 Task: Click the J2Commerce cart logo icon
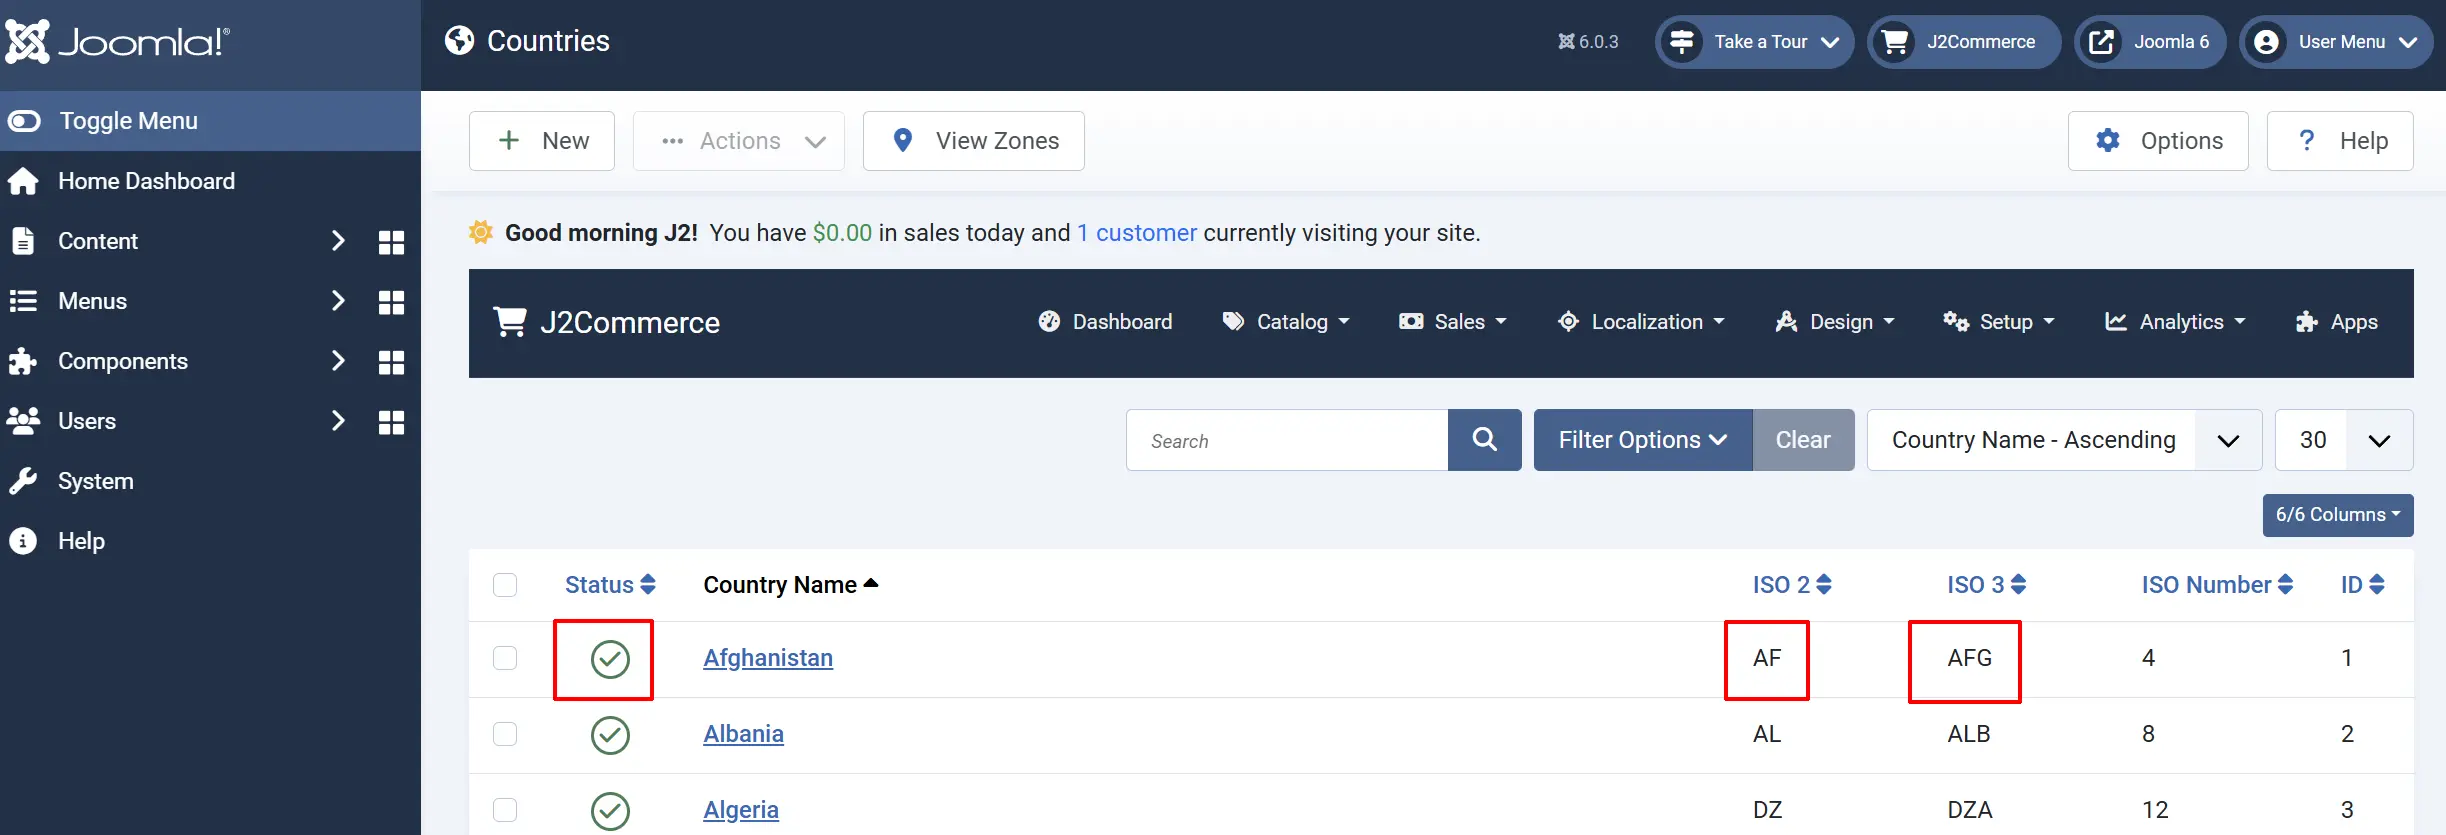[510, 322]
